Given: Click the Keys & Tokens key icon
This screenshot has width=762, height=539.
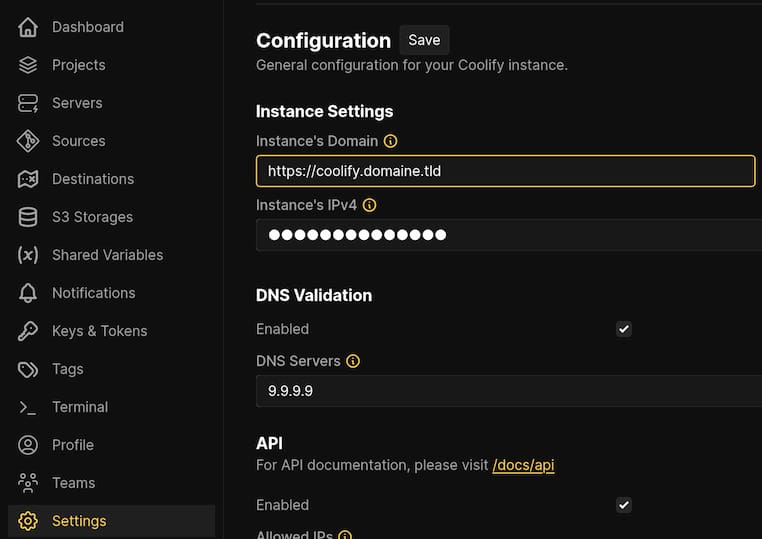Looking at the screenshot, I should pyautogui.click(x=28, y=331).
